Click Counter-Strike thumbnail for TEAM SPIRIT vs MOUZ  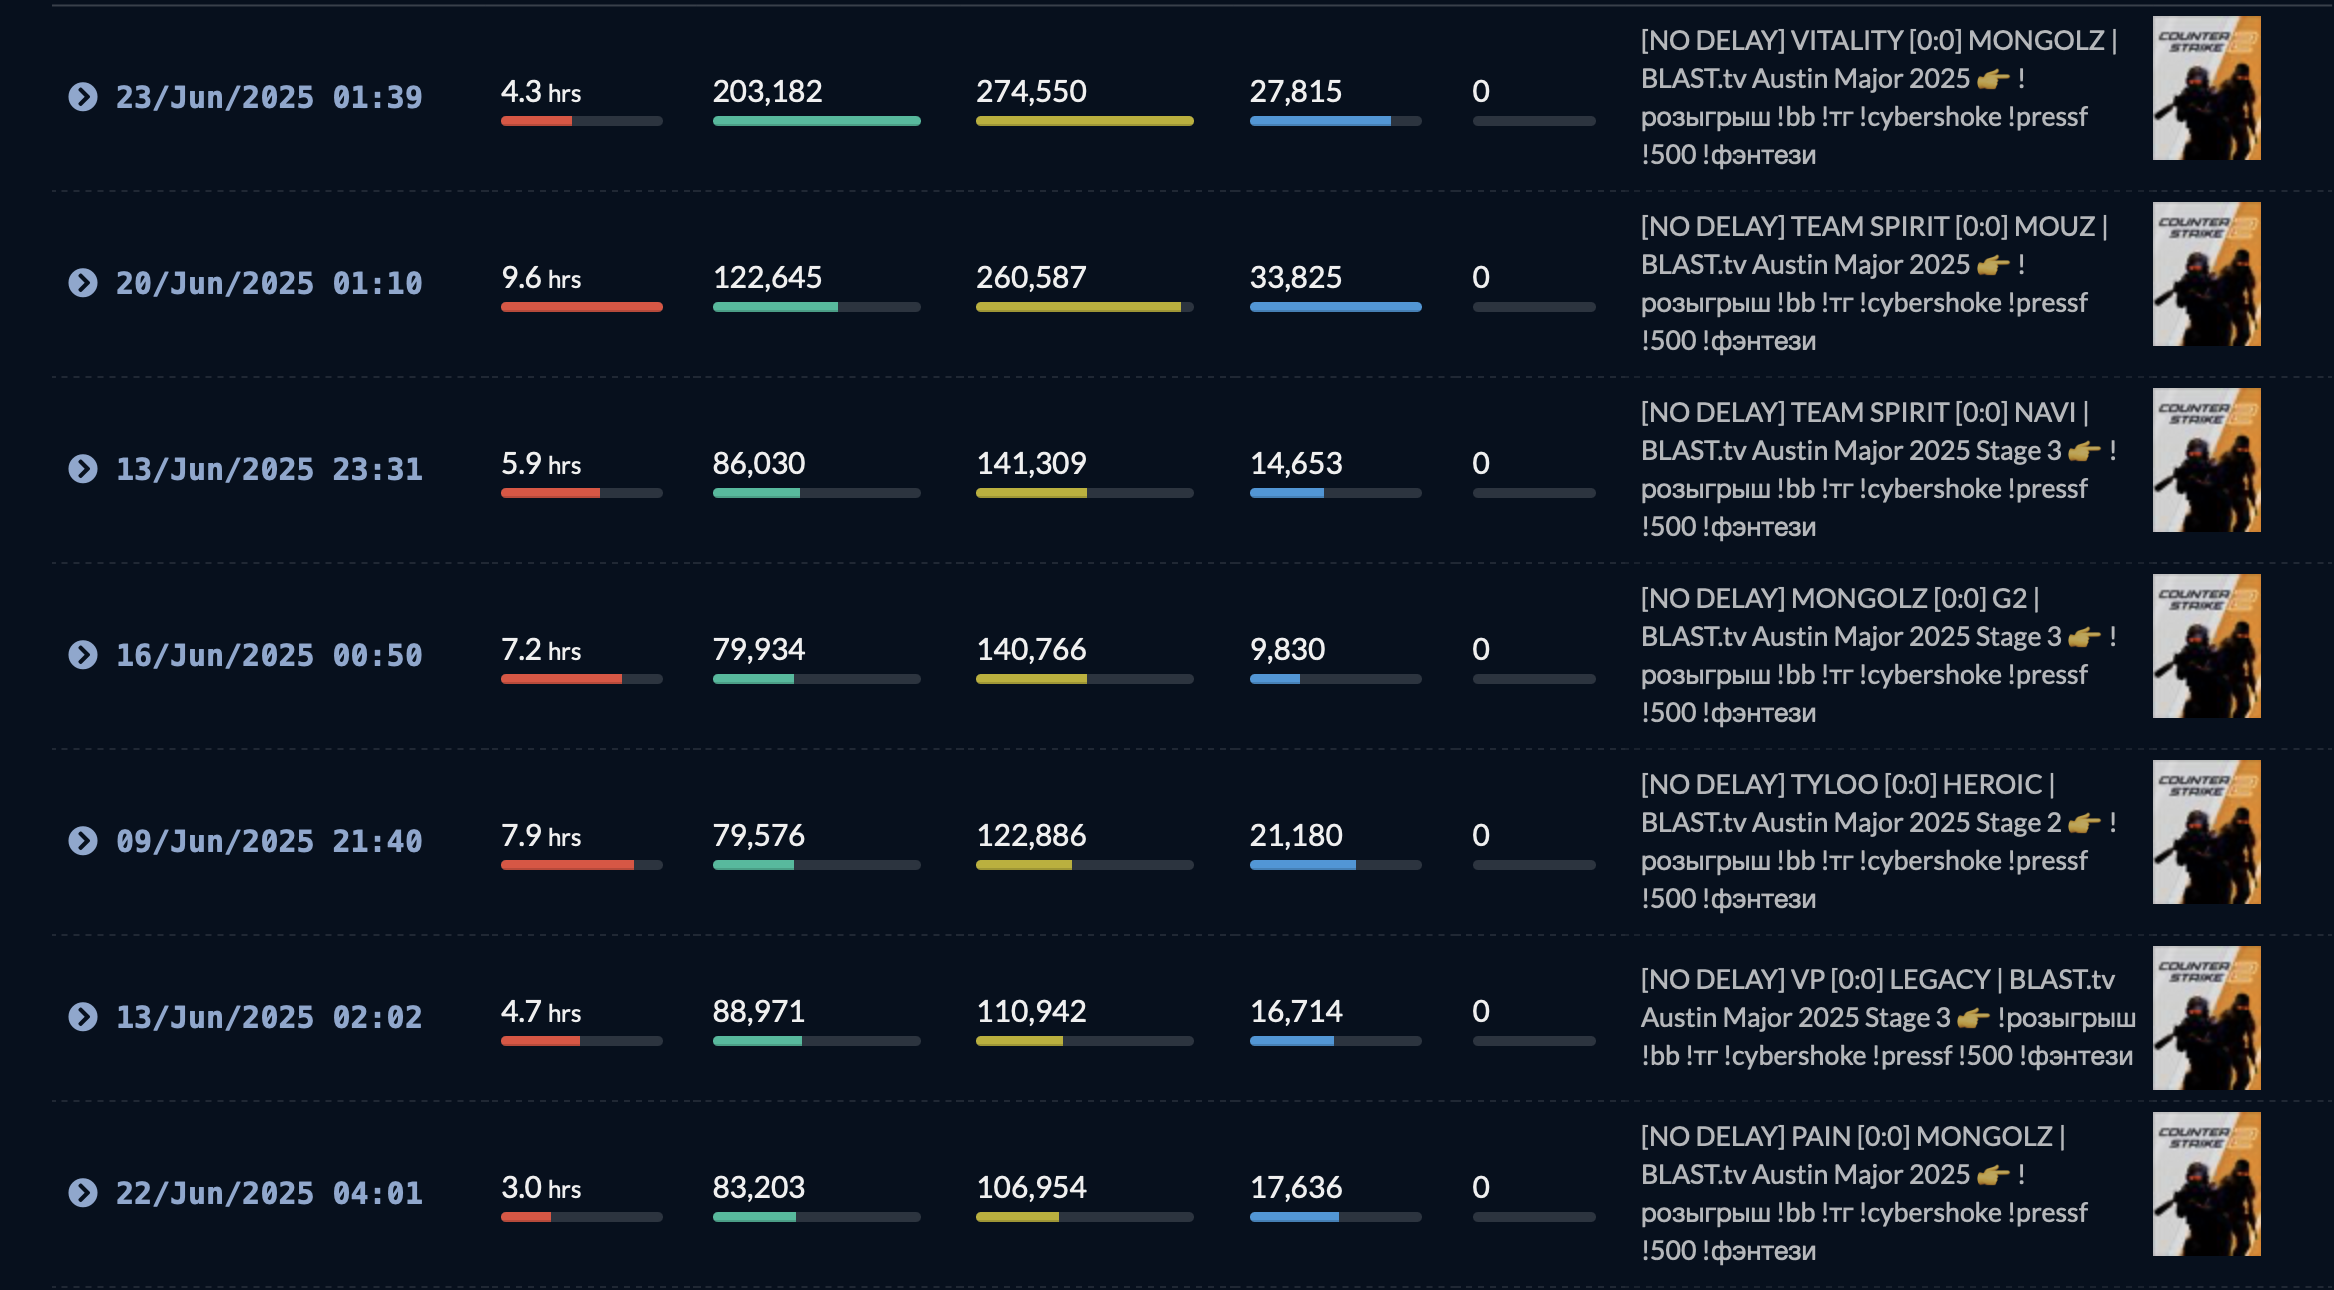[x=2206, y=274]
